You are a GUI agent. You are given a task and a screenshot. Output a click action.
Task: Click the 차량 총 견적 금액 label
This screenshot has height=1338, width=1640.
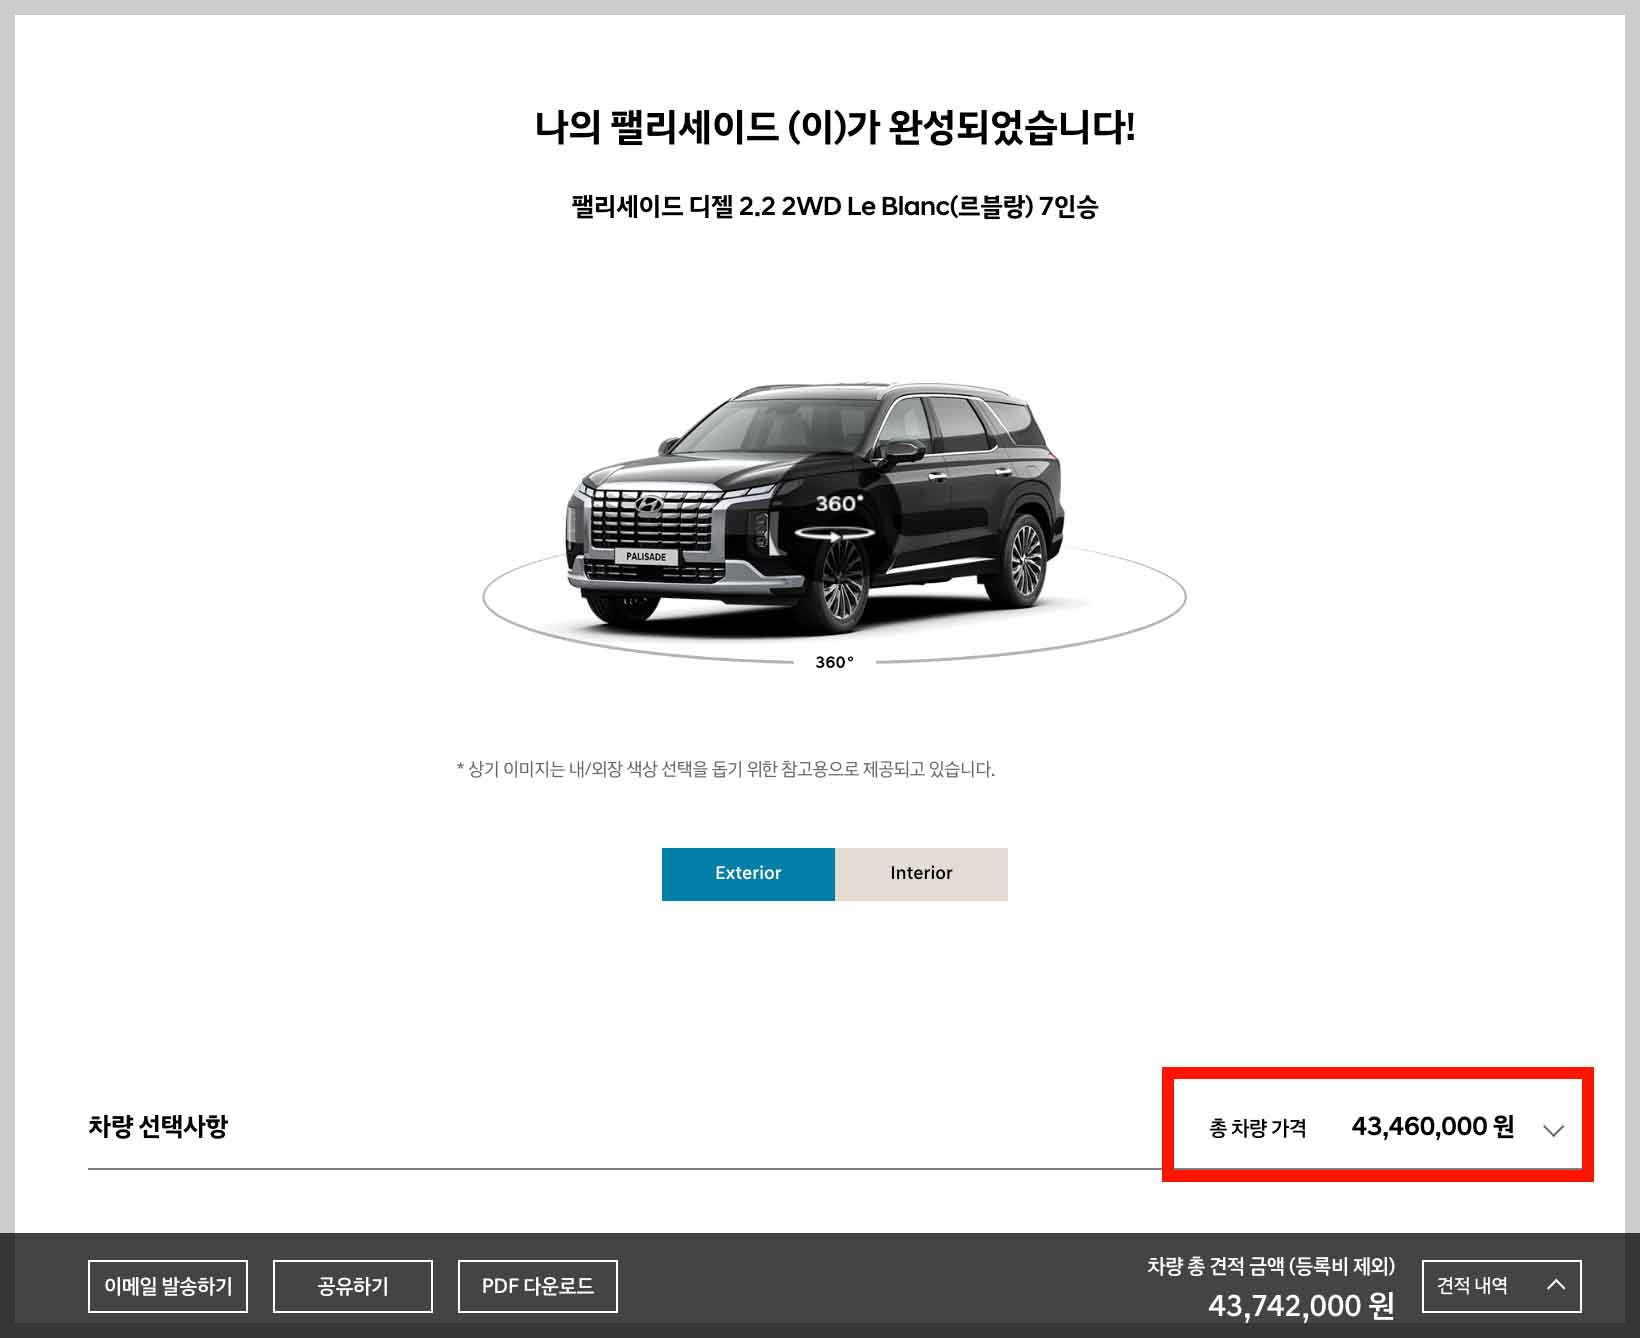pyautogui.click(x=1271, y=1266)
